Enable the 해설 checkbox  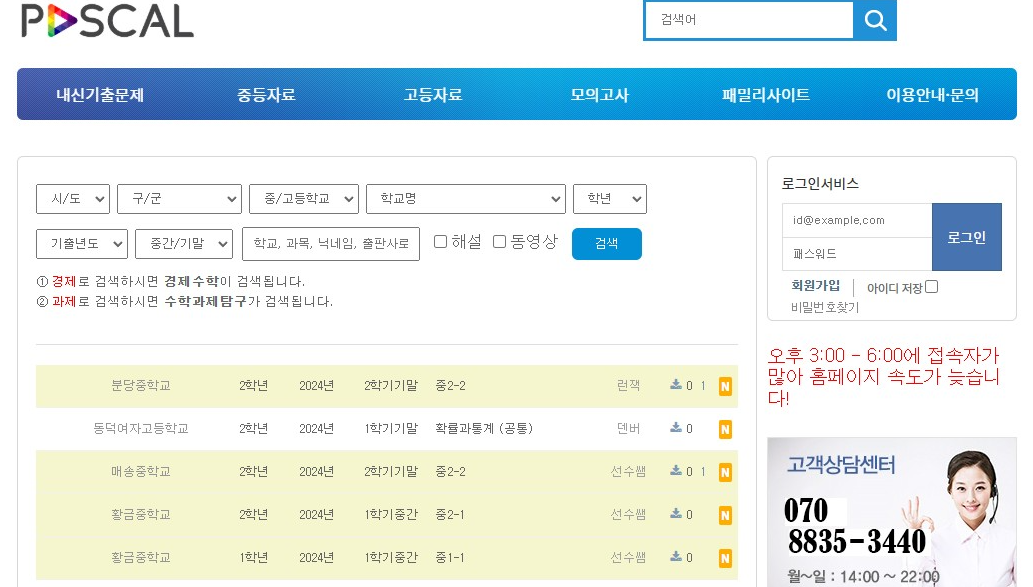coord(441,240)
